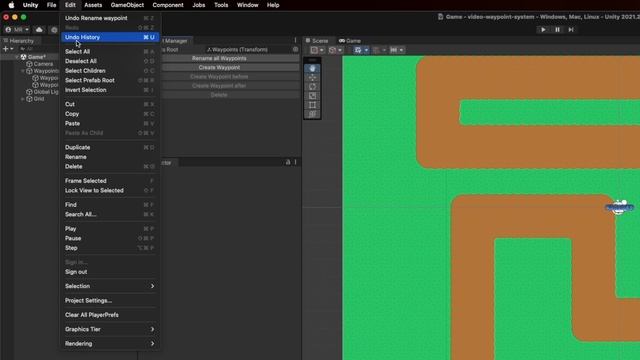This screenshot has height=360, width=640.
Task: Click the handle rotation icon in Scene toolbar
Action: click(x=333, y=50)
